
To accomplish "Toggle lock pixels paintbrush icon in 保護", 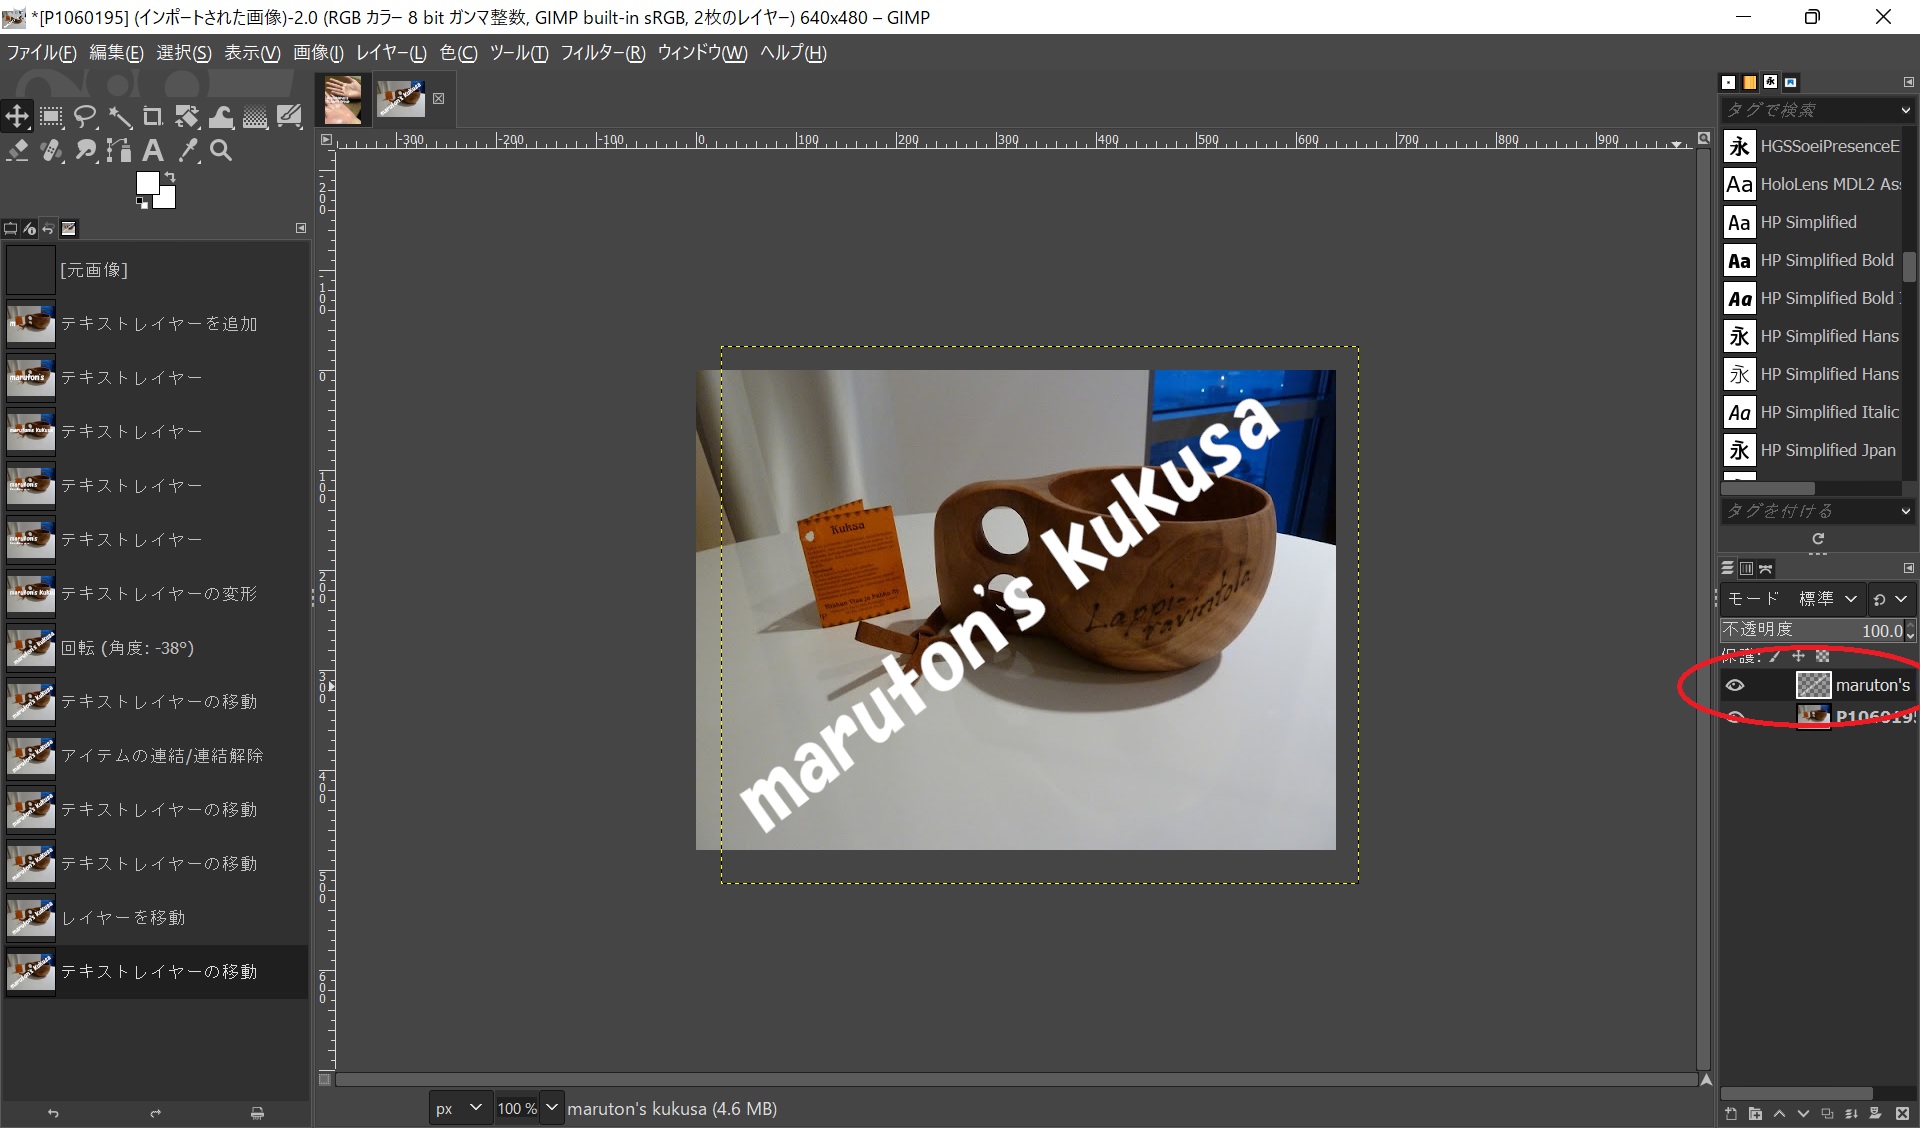I will point(1775,656).
